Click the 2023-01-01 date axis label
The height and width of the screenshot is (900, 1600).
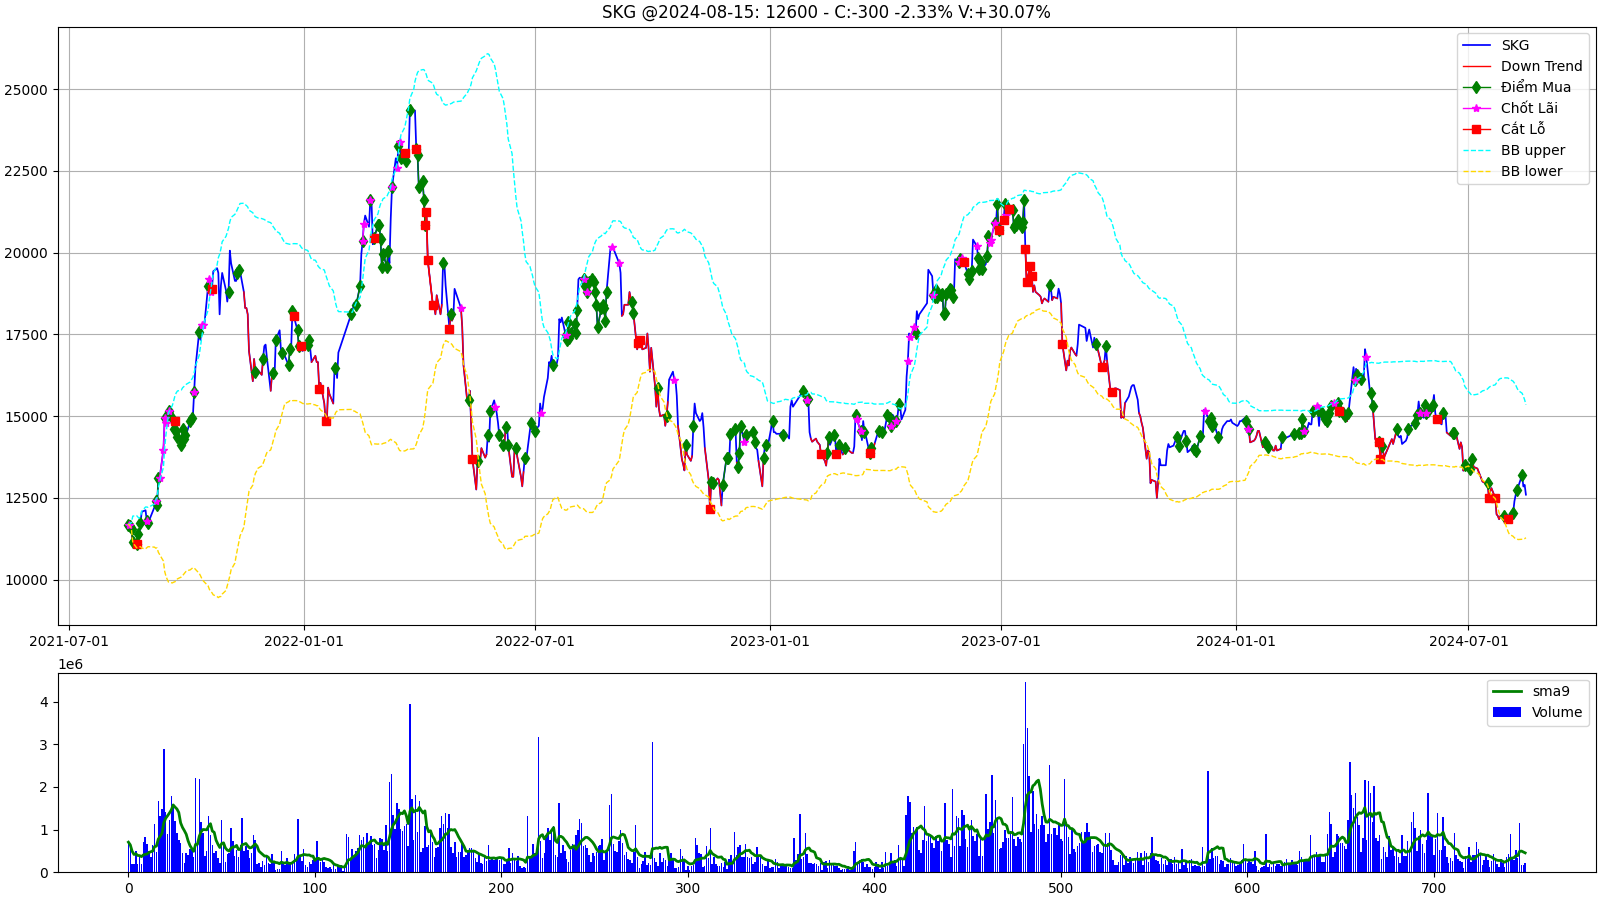coord(770,641)
